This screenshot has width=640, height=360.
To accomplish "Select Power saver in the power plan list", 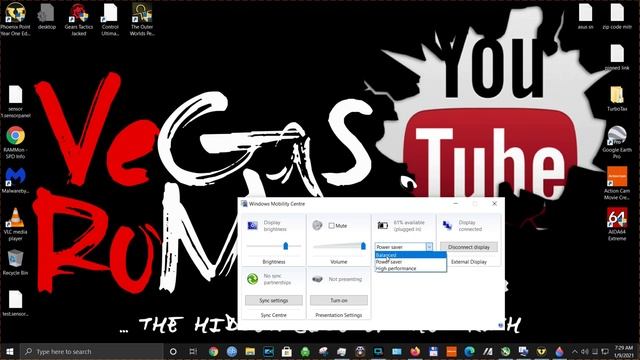I will (x=411, y=262).
